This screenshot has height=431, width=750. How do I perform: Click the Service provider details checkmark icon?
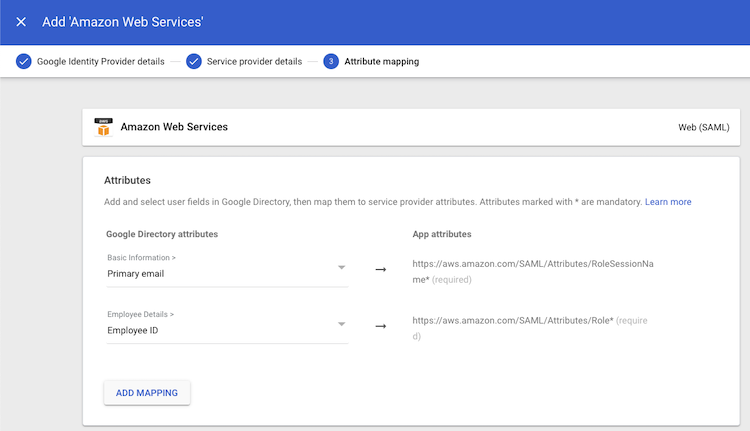click(194, 61)
